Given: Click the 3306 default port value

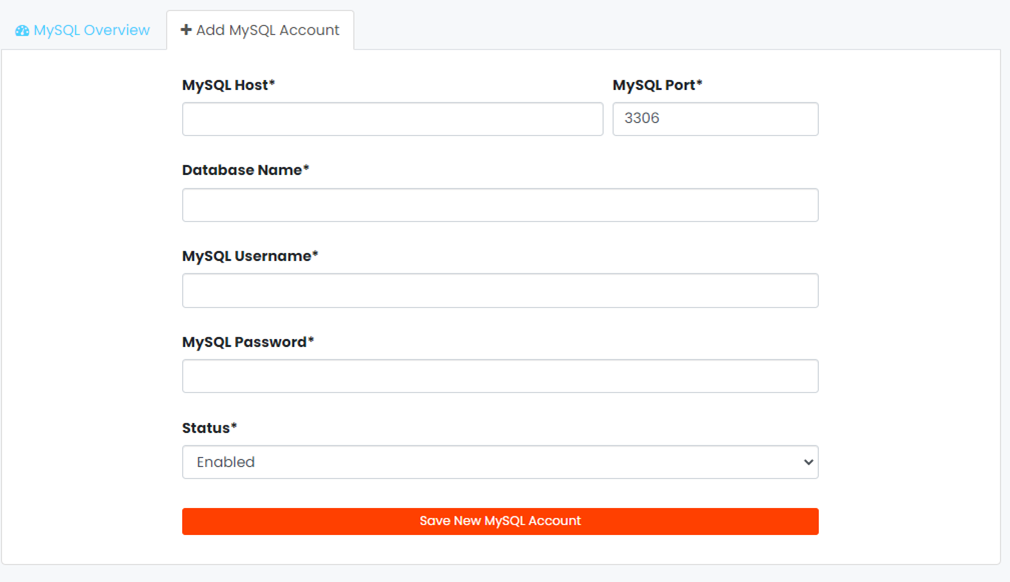Looking at the screenshot, I should (642, 118).
